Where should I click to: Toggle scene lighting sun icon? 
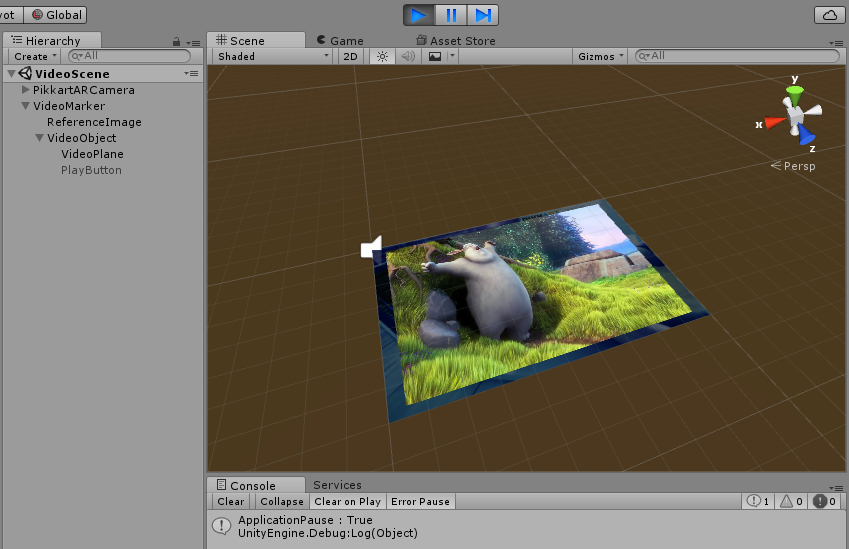coord(382,56)
